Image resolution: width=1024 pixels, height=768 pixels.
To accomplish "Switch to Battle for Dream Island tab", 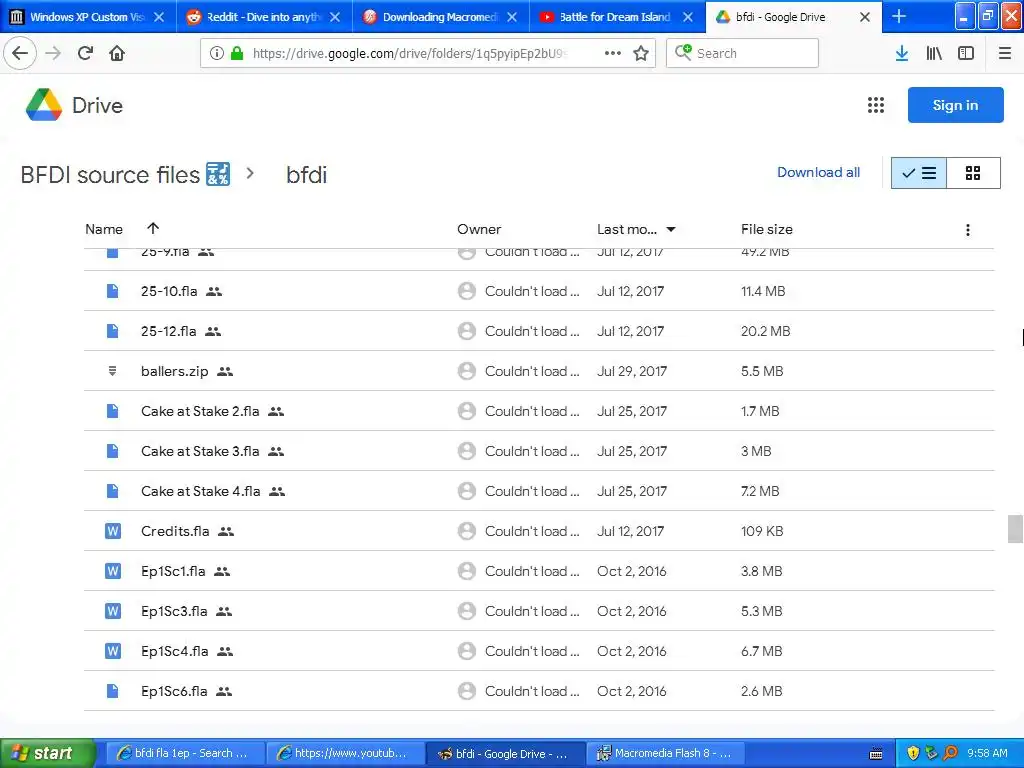I will [x=617, y=16].
